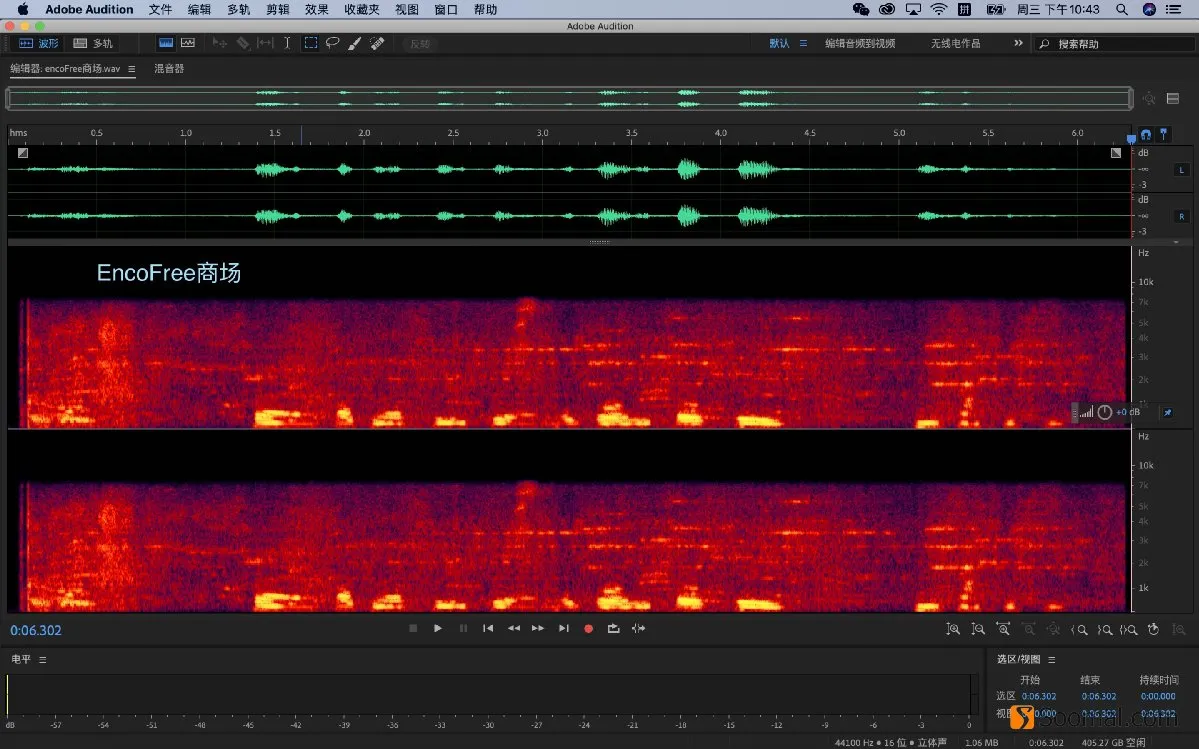Open the 效果 menu
Image resolution: width=1199 pixels, height=749 pixels.
pyautogui.click(x=317, y=9)
